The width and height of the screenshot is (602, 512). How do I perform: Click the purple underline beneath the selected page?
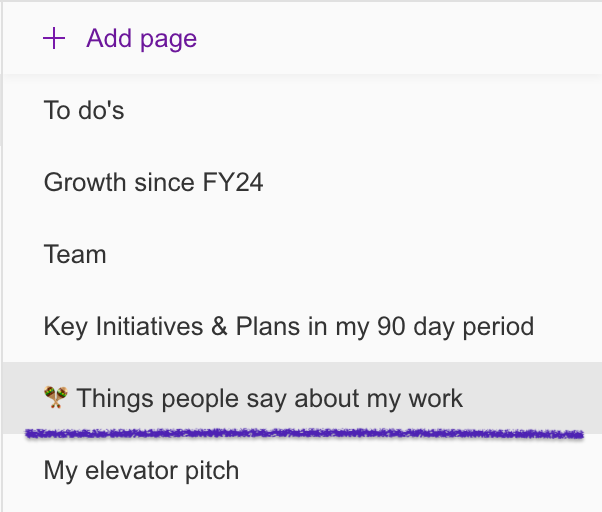(300, 434)
